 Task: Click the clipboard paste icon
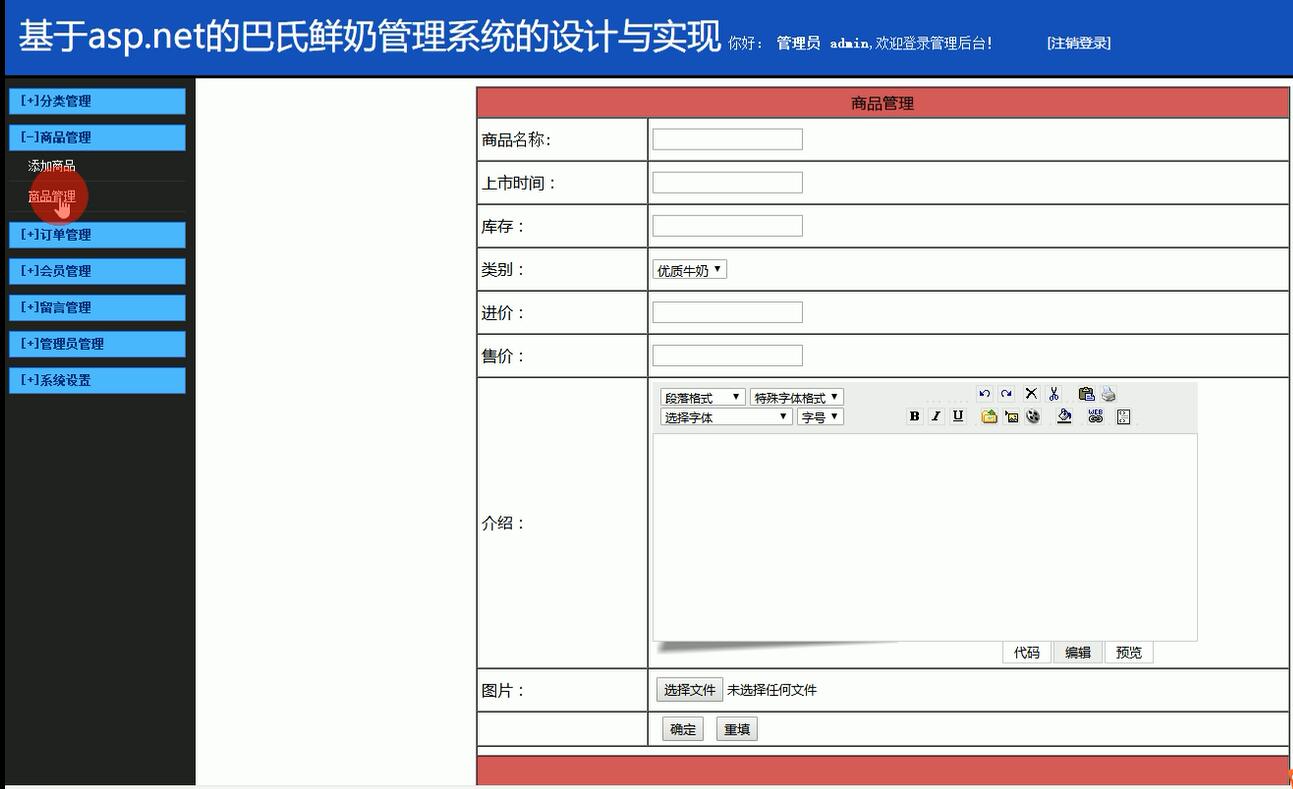[x=1086, y=394]
